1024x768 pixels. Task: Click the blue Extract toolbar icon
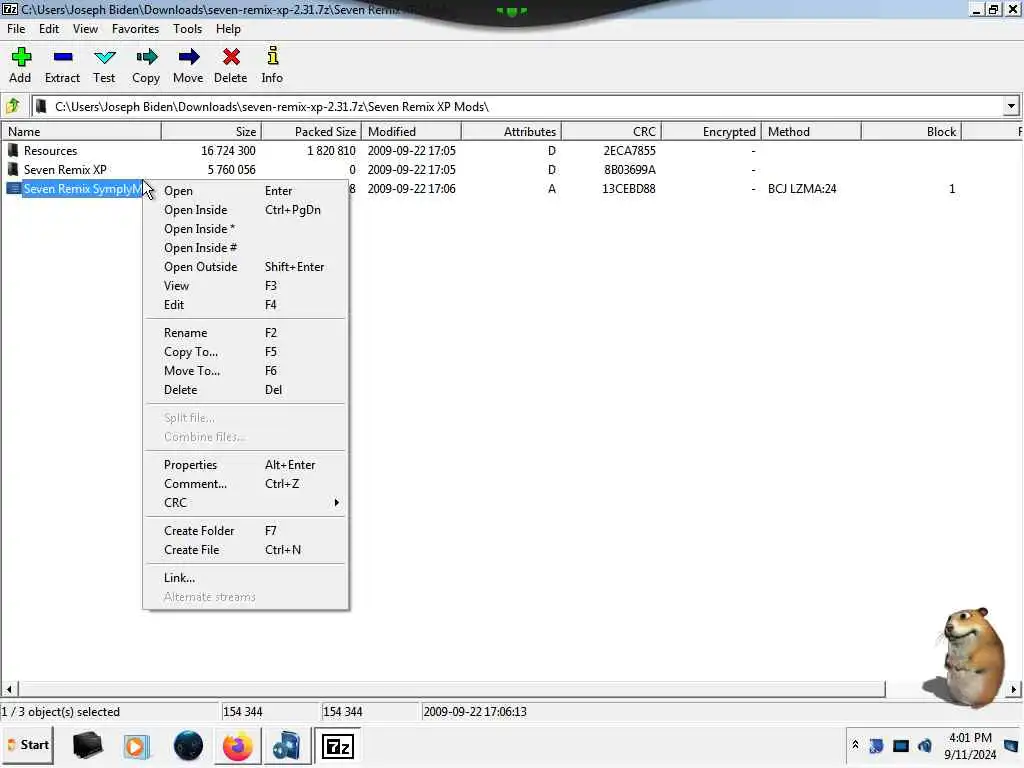[63, 57]
